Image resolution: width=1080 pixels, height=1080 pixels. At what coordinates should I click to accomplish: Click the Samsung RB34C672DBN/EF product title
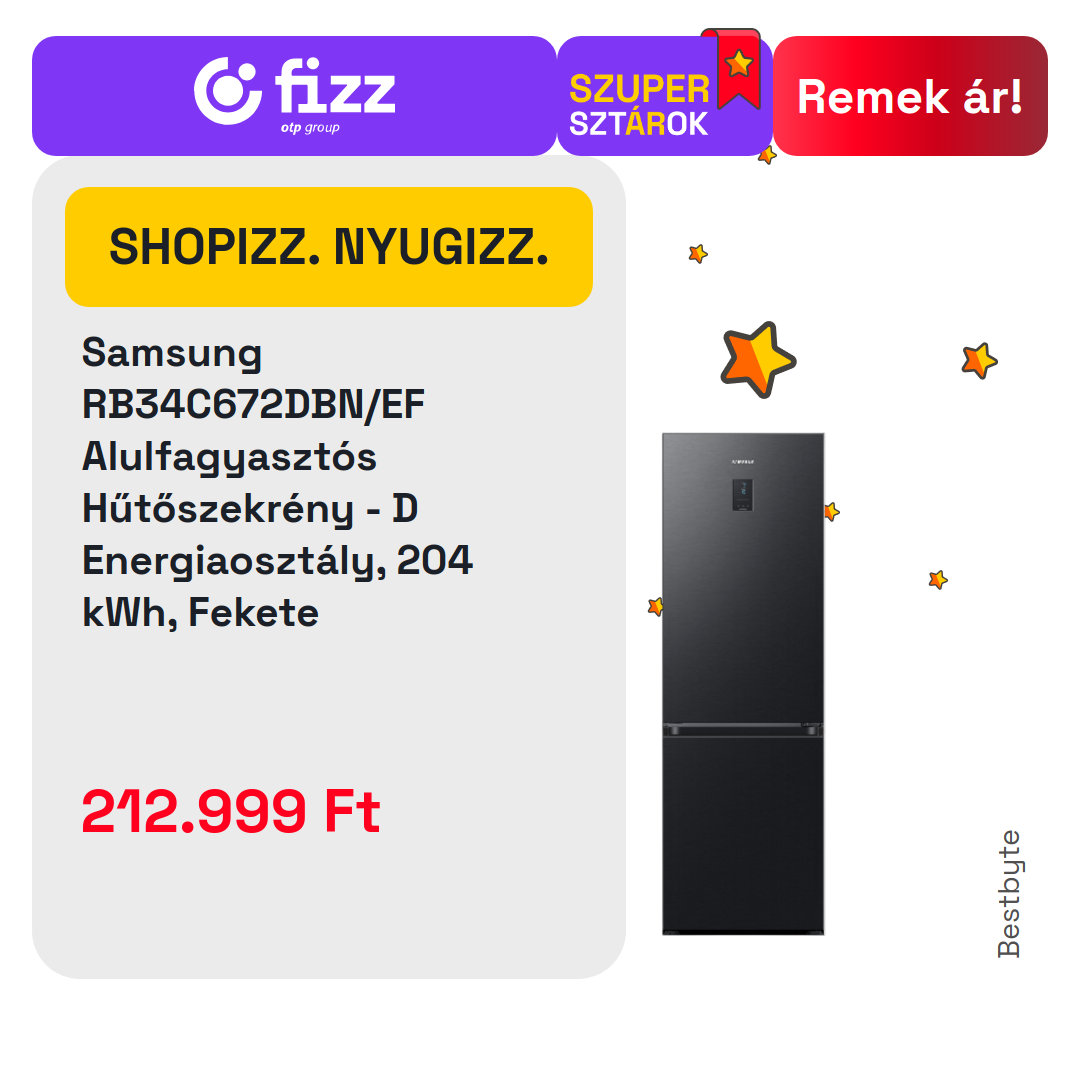pos(277,482)
